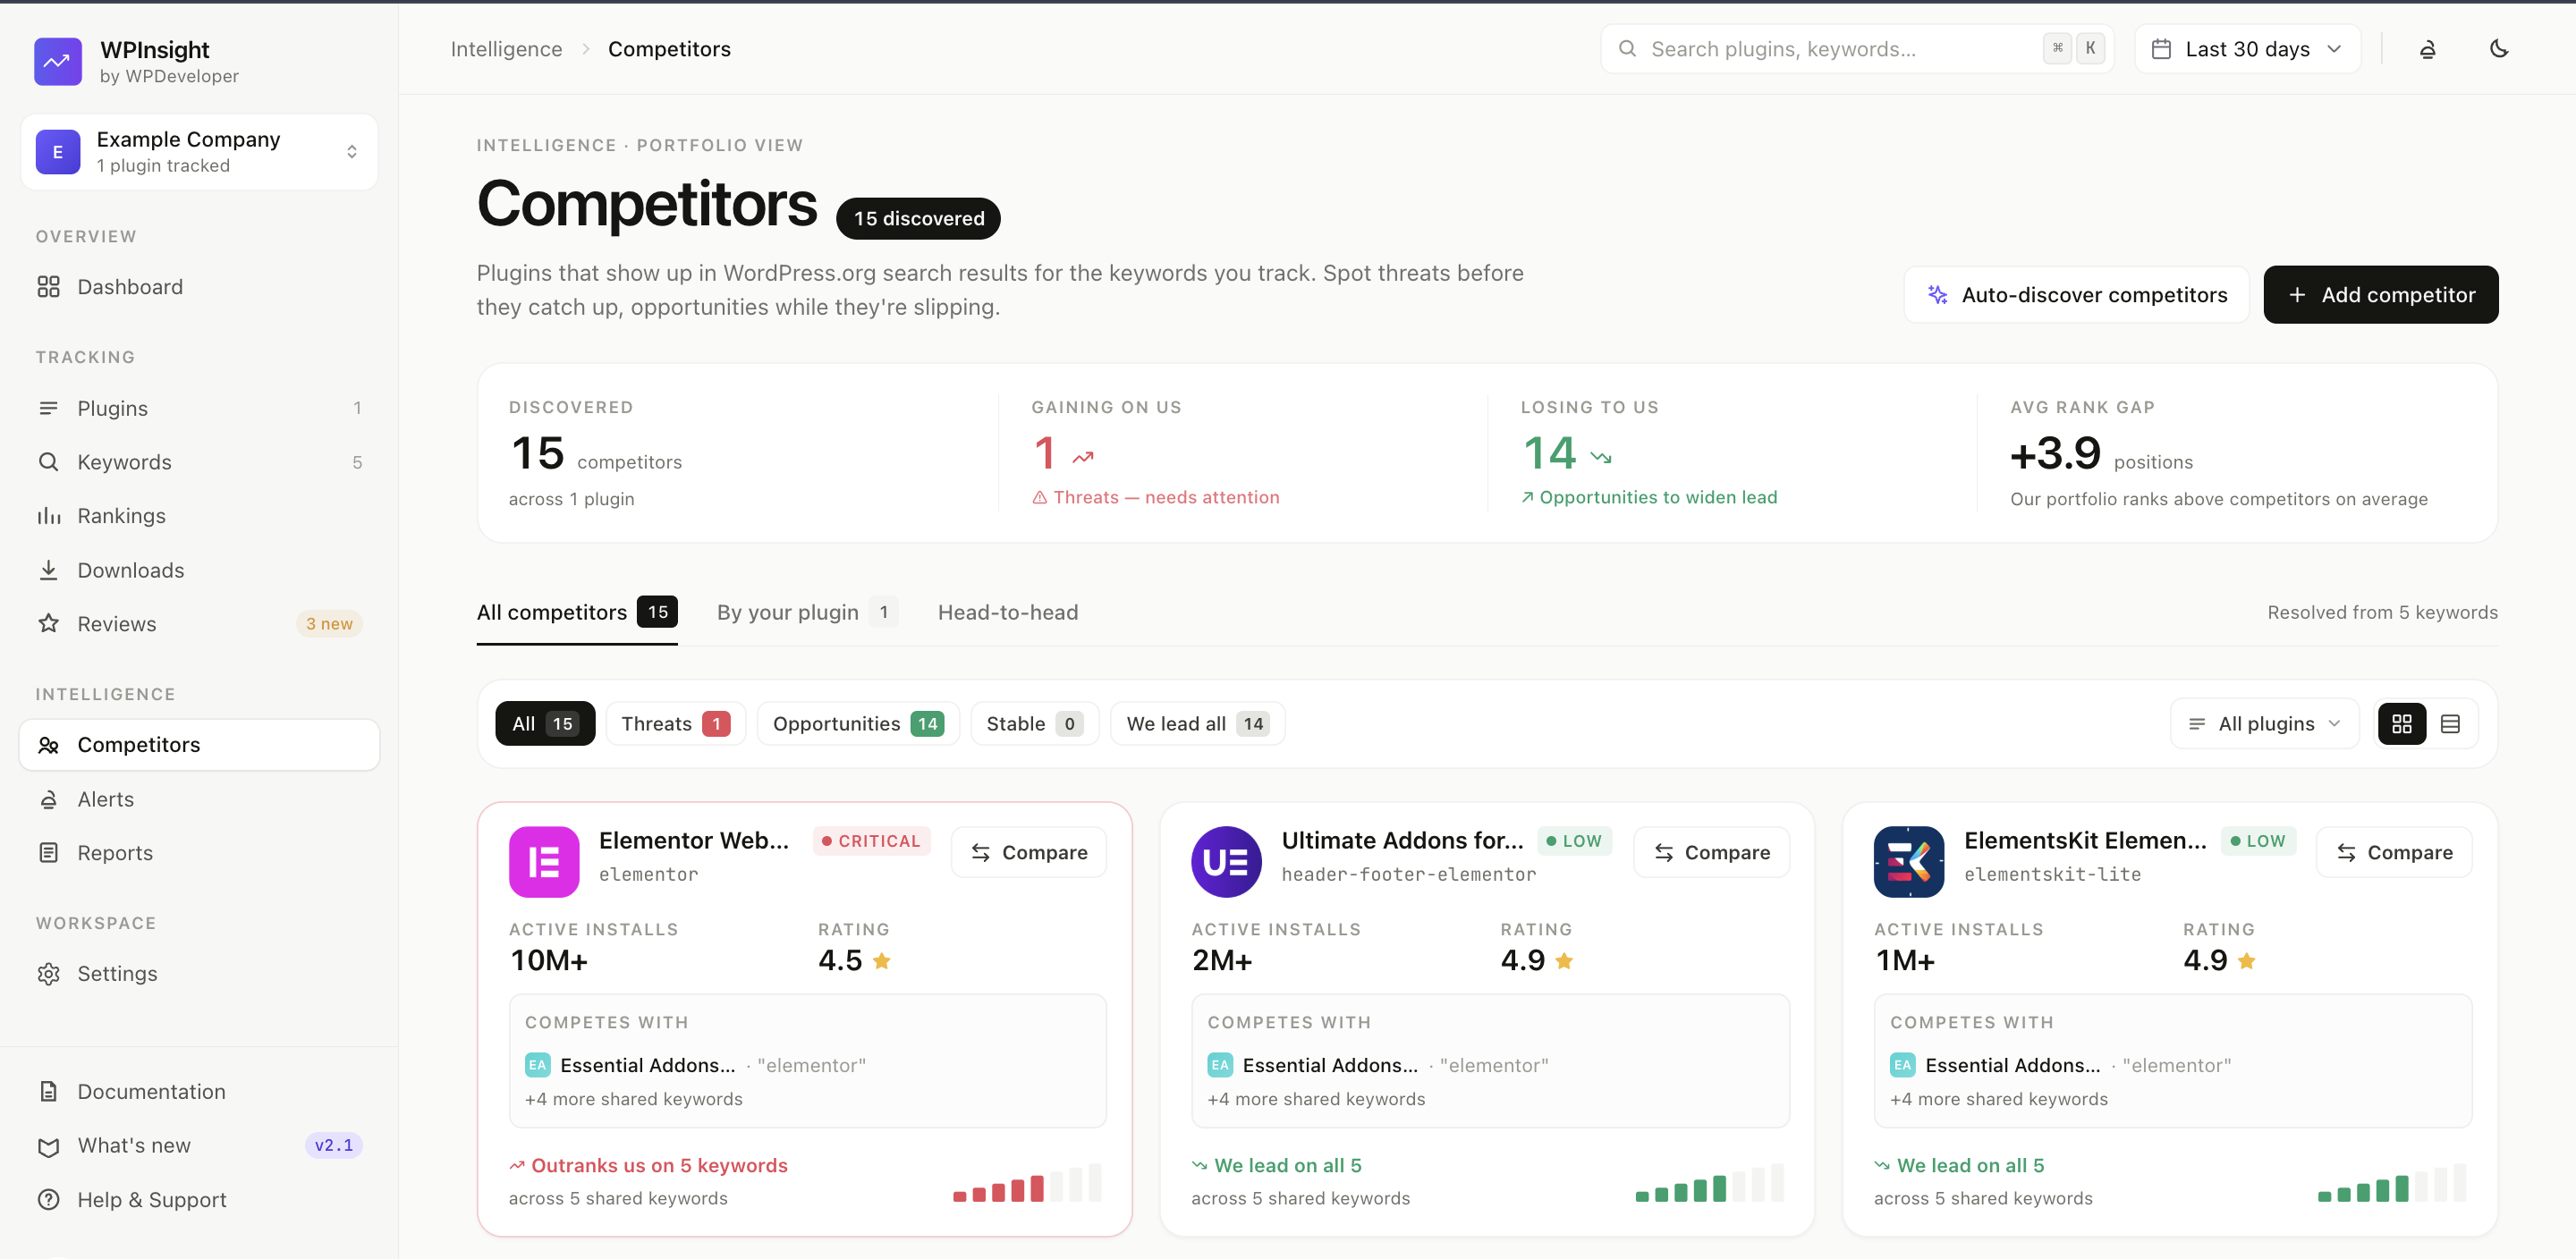Click the Competitors people icon in sidebar
The height and width of the screenshot is (1259, 2576).
[48, 745]
